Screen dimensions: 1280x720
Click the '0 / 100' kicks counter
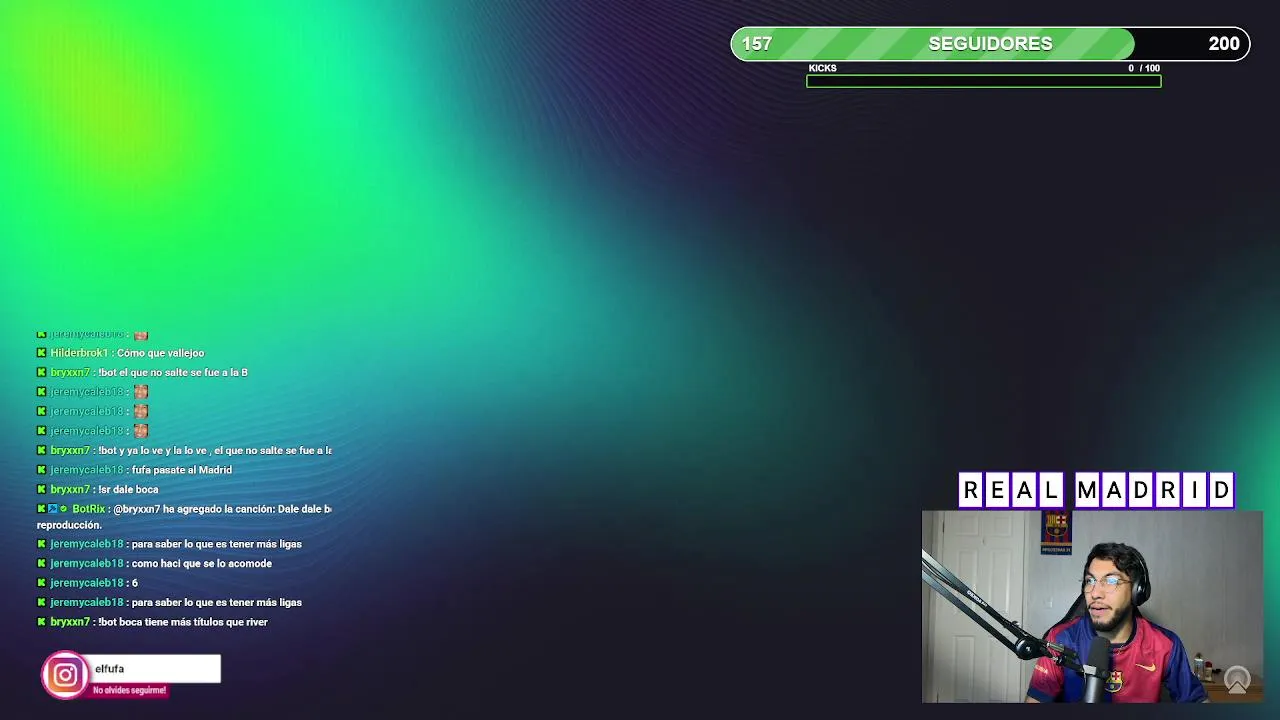pos(1144,68)
